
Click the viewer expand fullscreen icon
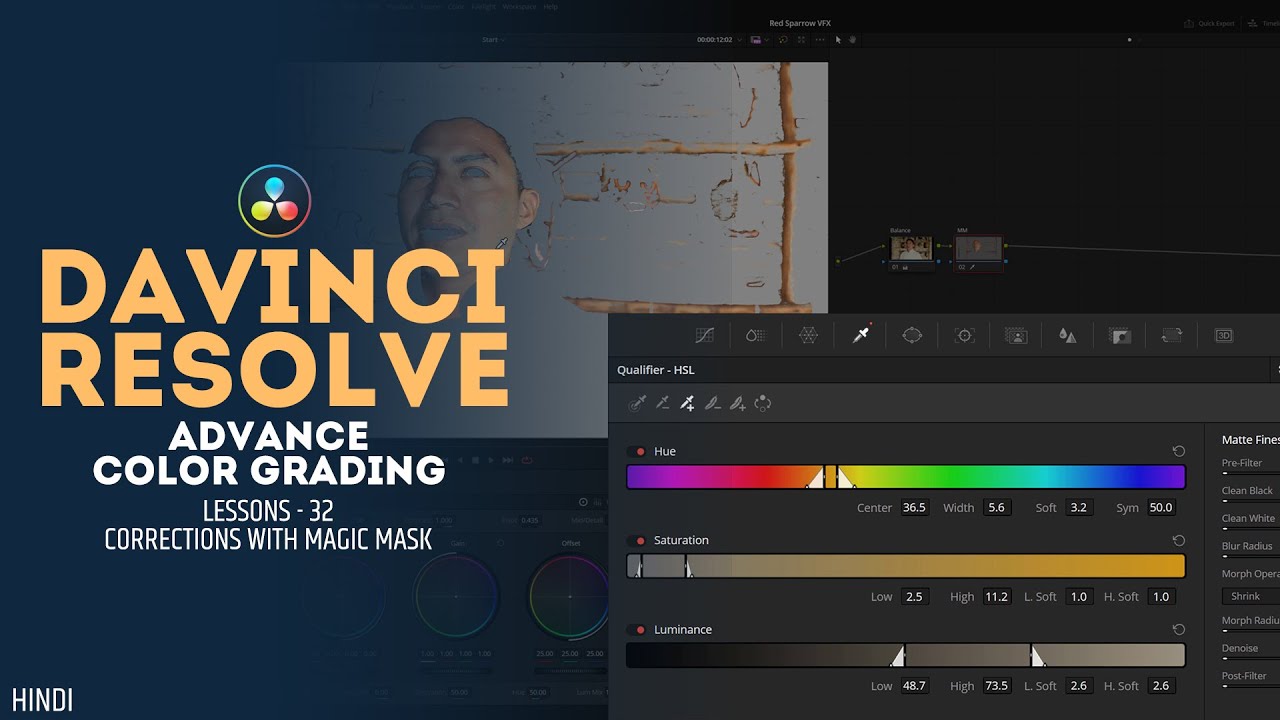tap(801, 39)
